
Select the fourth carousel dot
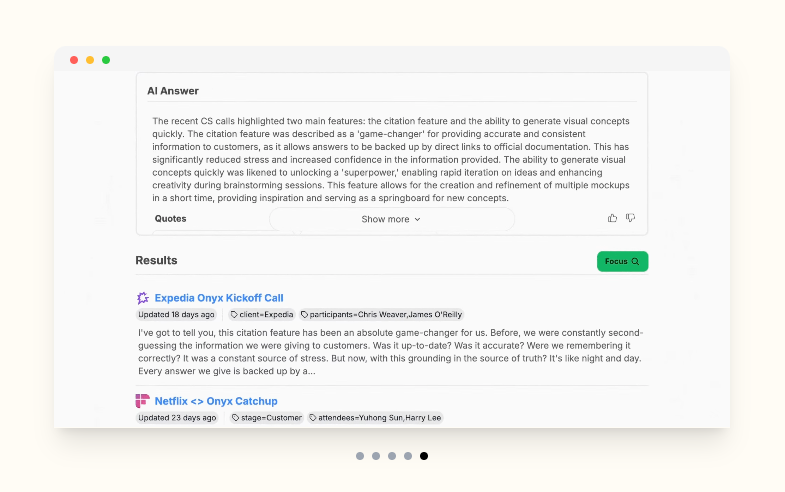click(408, 456)
